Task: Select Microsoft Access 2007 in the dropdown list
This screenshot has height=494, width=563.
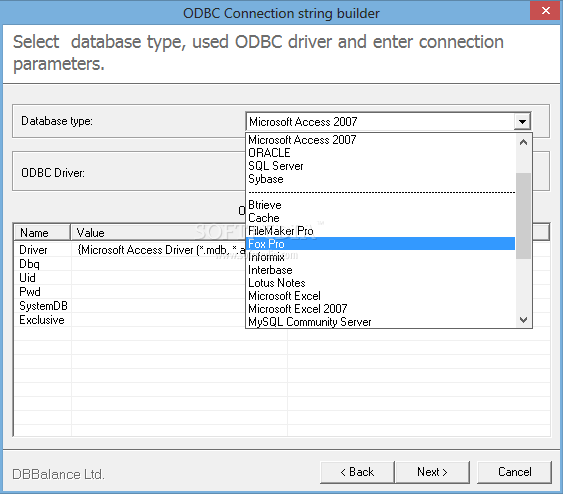Action: pos(381,140)
